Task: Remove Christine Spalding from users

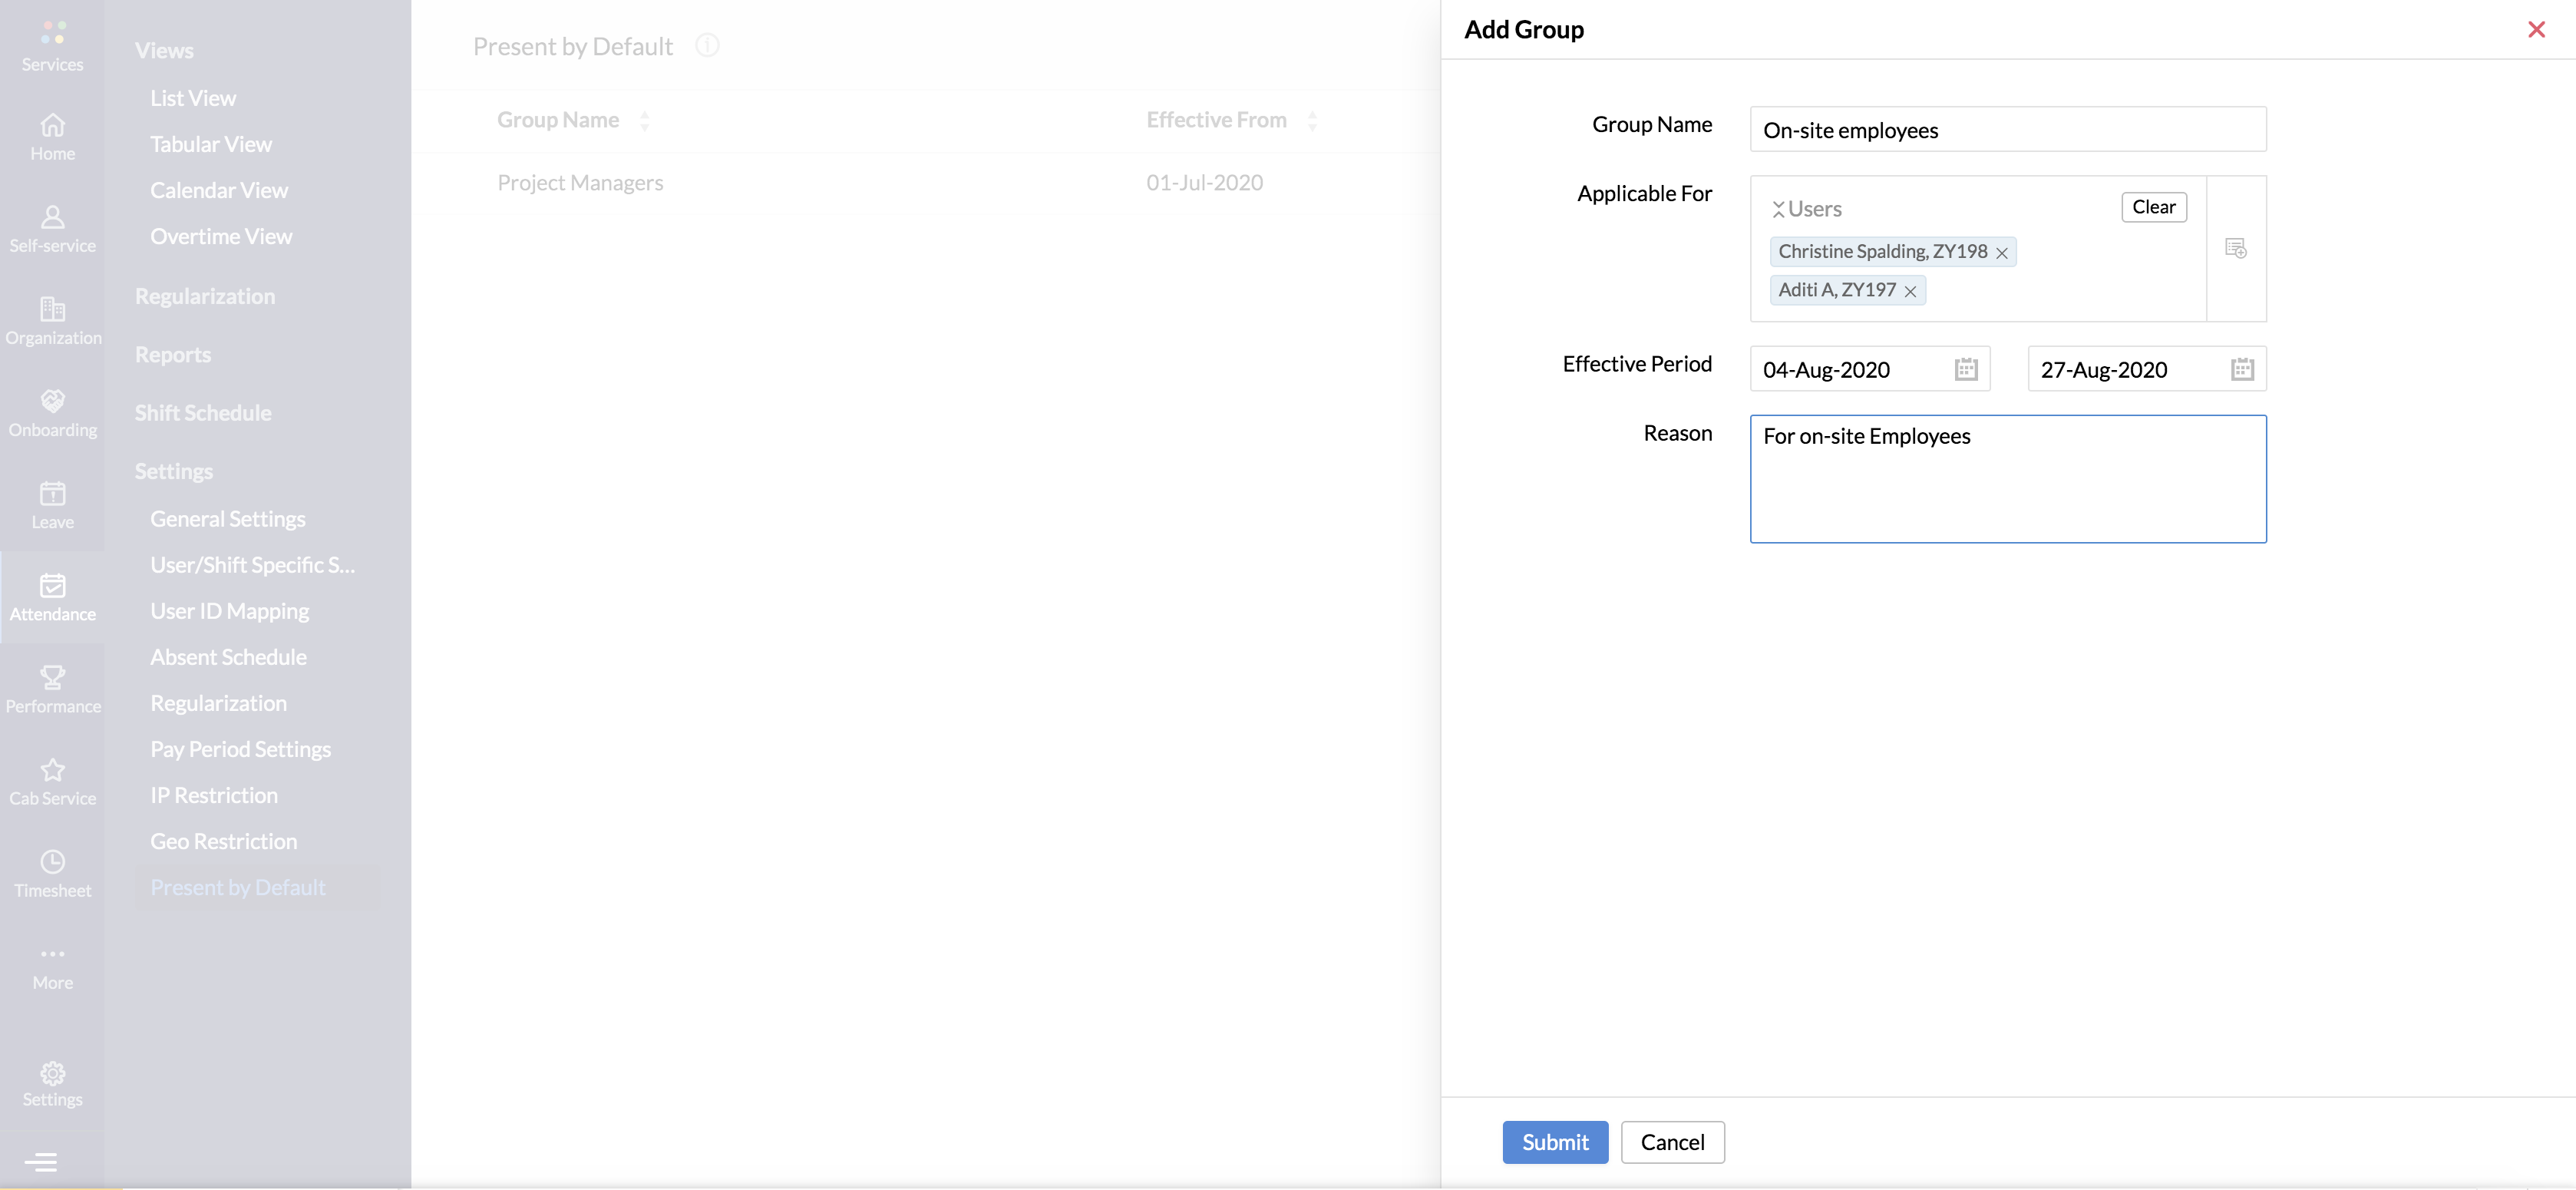Action: coord(2001,253)
